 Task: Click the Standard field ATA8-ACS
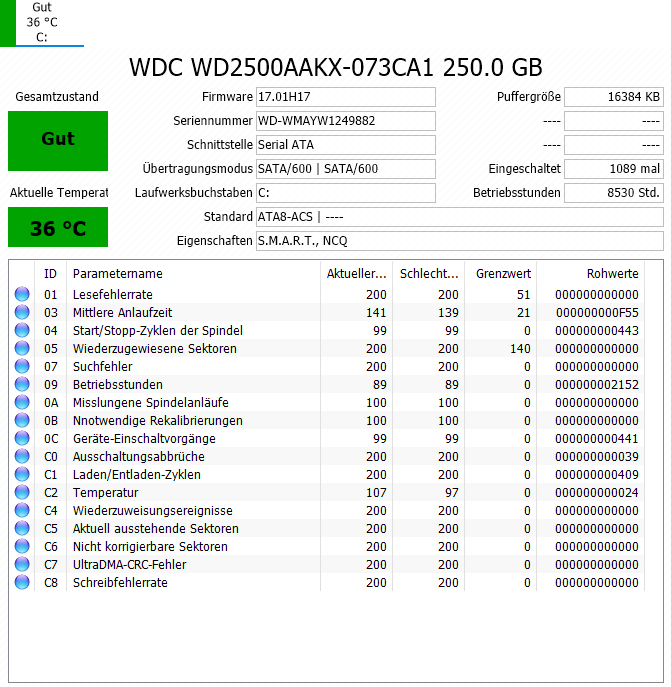(x=460, y=217)
